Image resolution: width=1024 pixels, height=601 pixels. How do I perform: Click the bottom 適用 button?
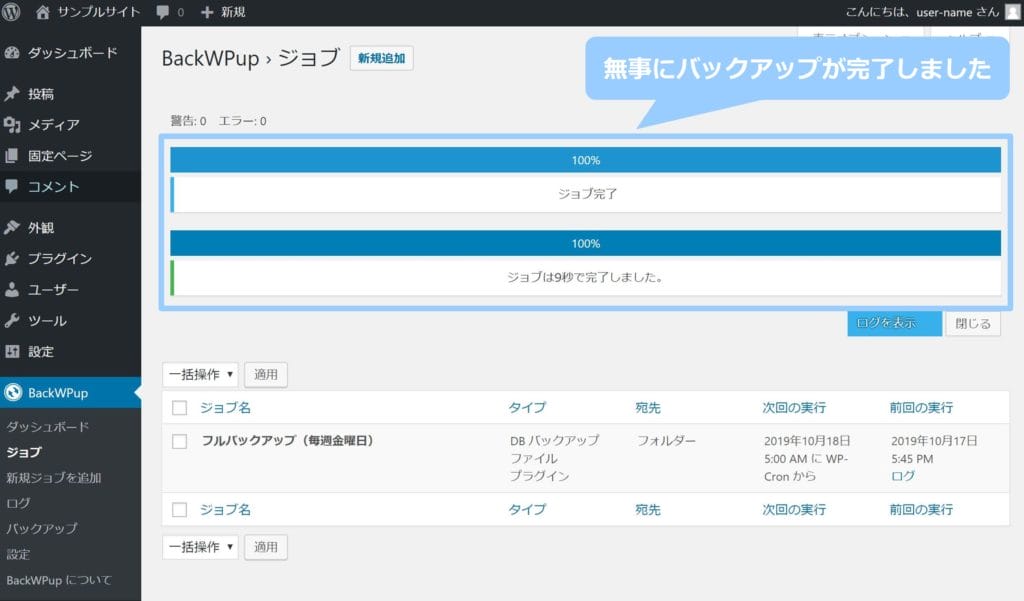266,547
